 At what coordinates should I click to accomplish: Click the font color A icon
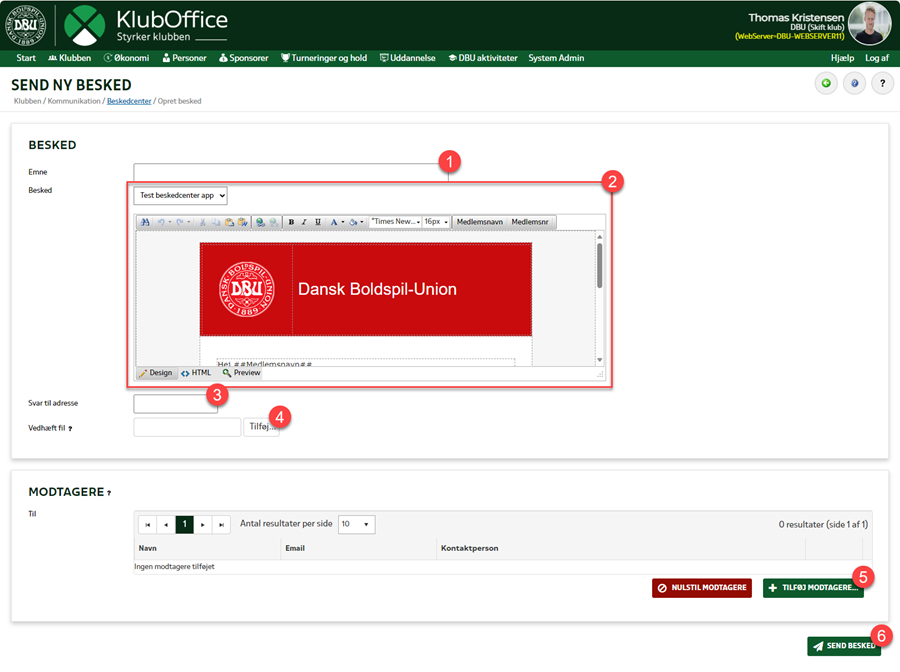tap(333, 222)
